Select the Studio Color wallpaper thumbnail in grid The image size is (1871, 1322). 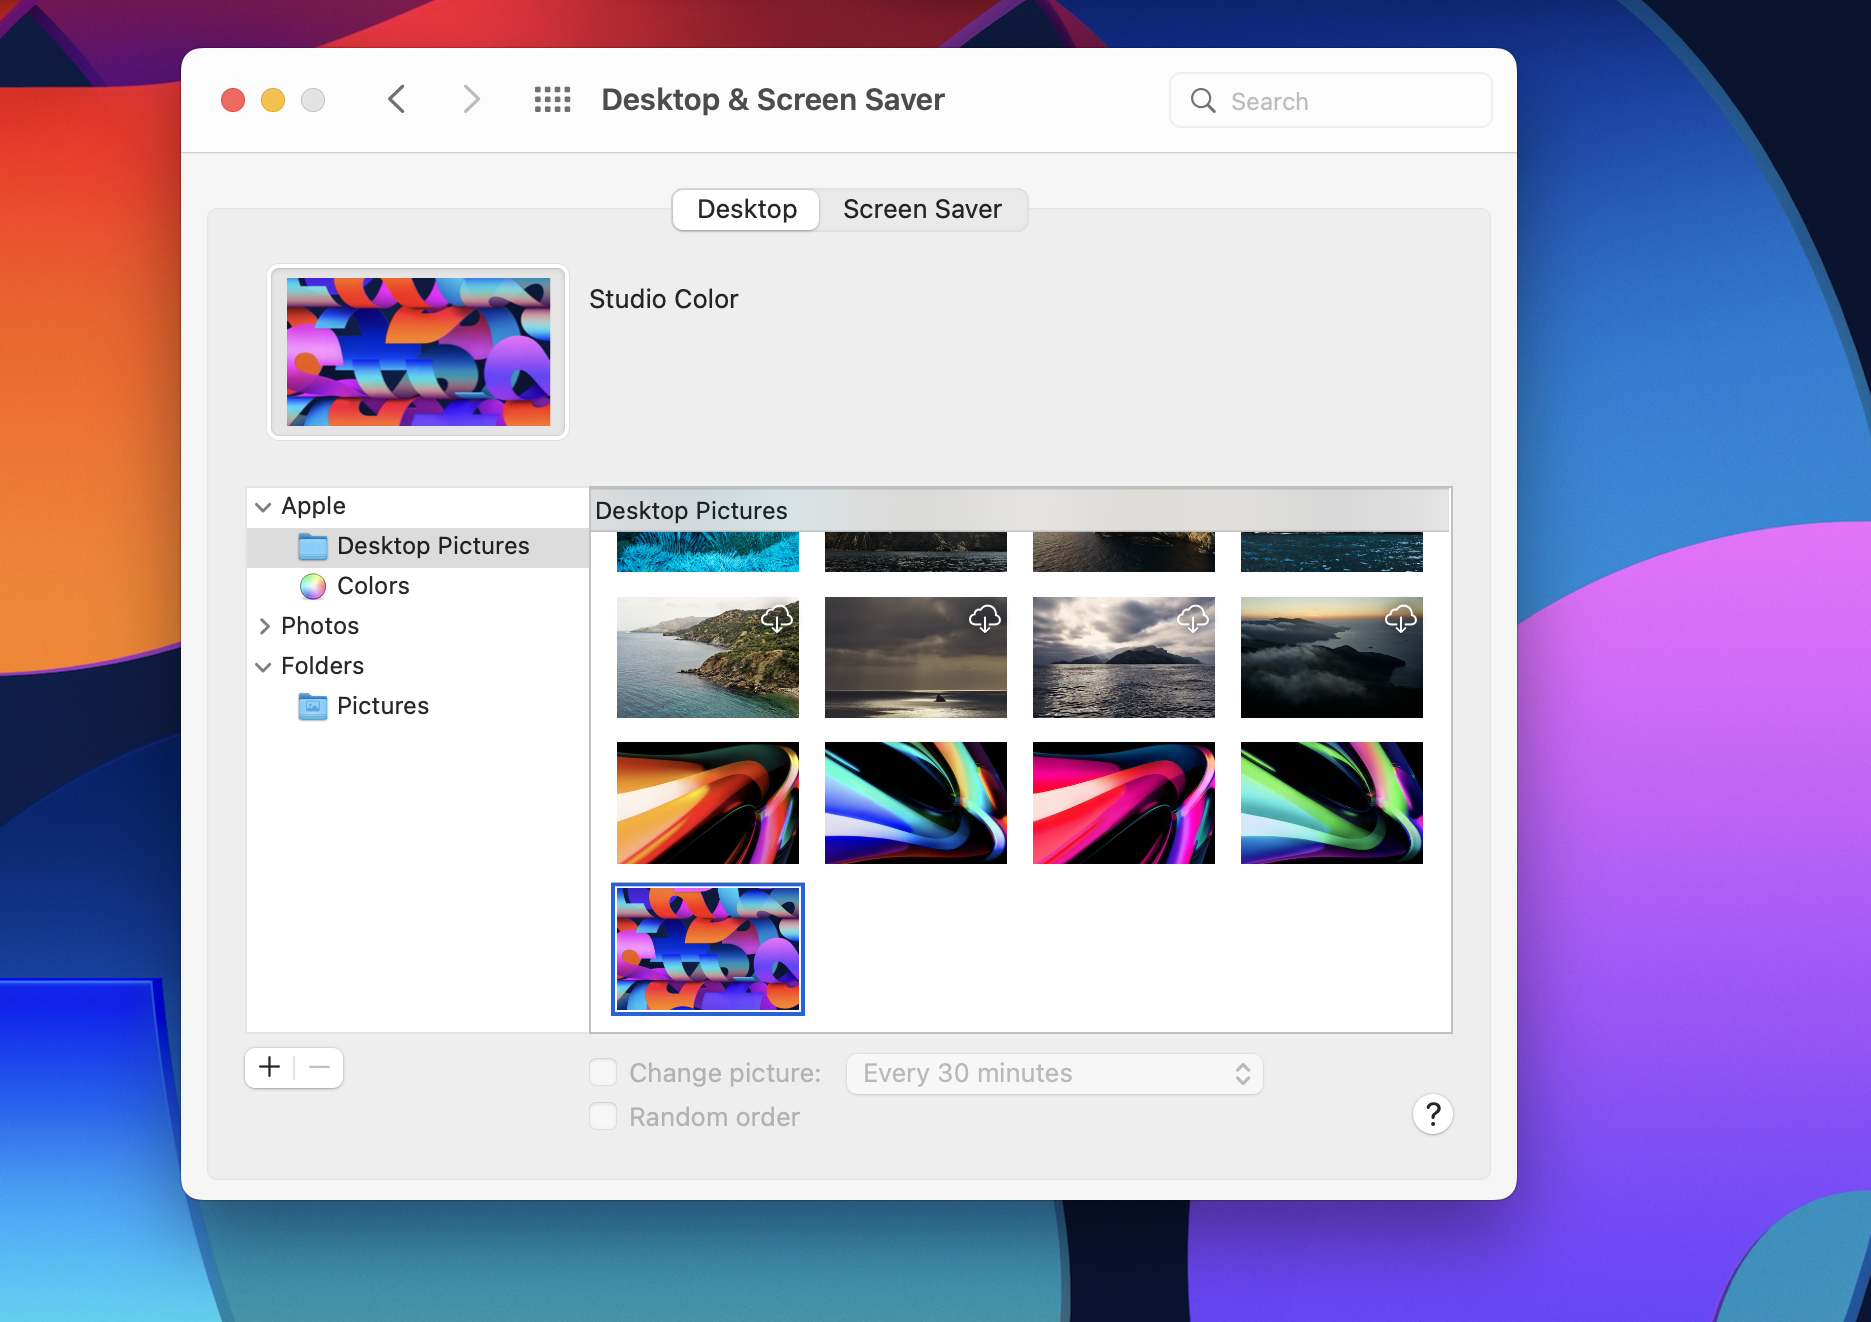tap(708, 949)
